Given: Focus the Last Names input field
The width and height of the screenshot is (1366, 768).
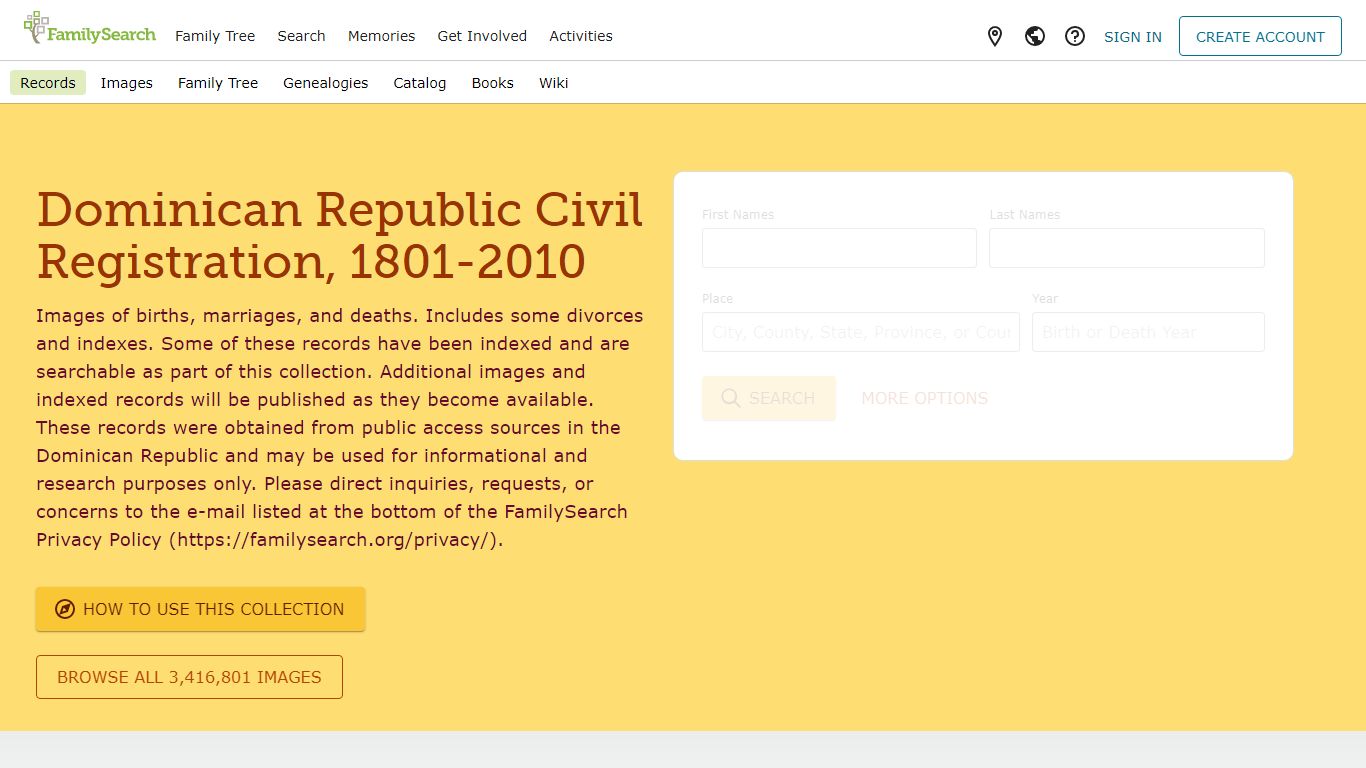Looking at the screenshot, I should (1127, 248).
